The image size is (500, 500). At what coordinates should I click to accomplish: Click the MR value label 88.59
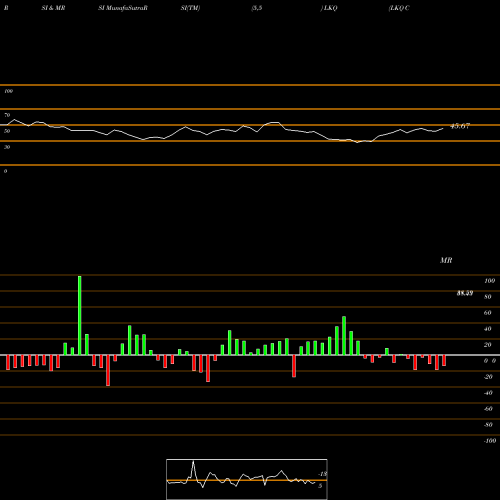coord(465,293)
